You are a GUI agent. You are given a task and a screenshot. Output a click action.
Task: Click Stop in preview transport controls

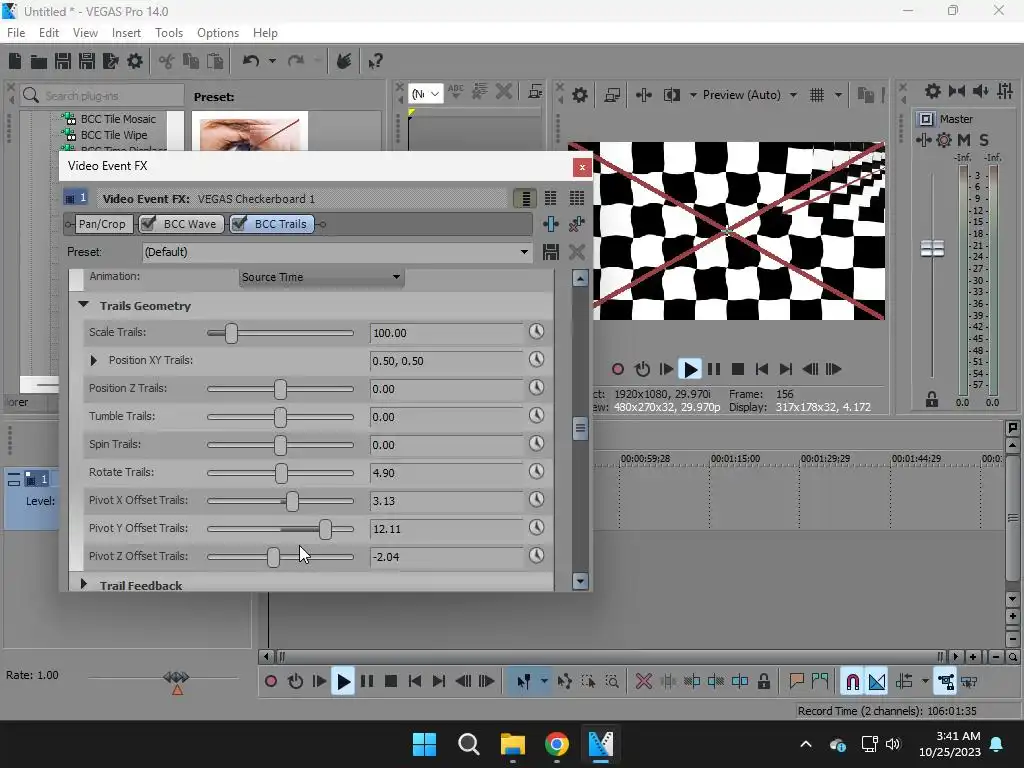point(738,370)
